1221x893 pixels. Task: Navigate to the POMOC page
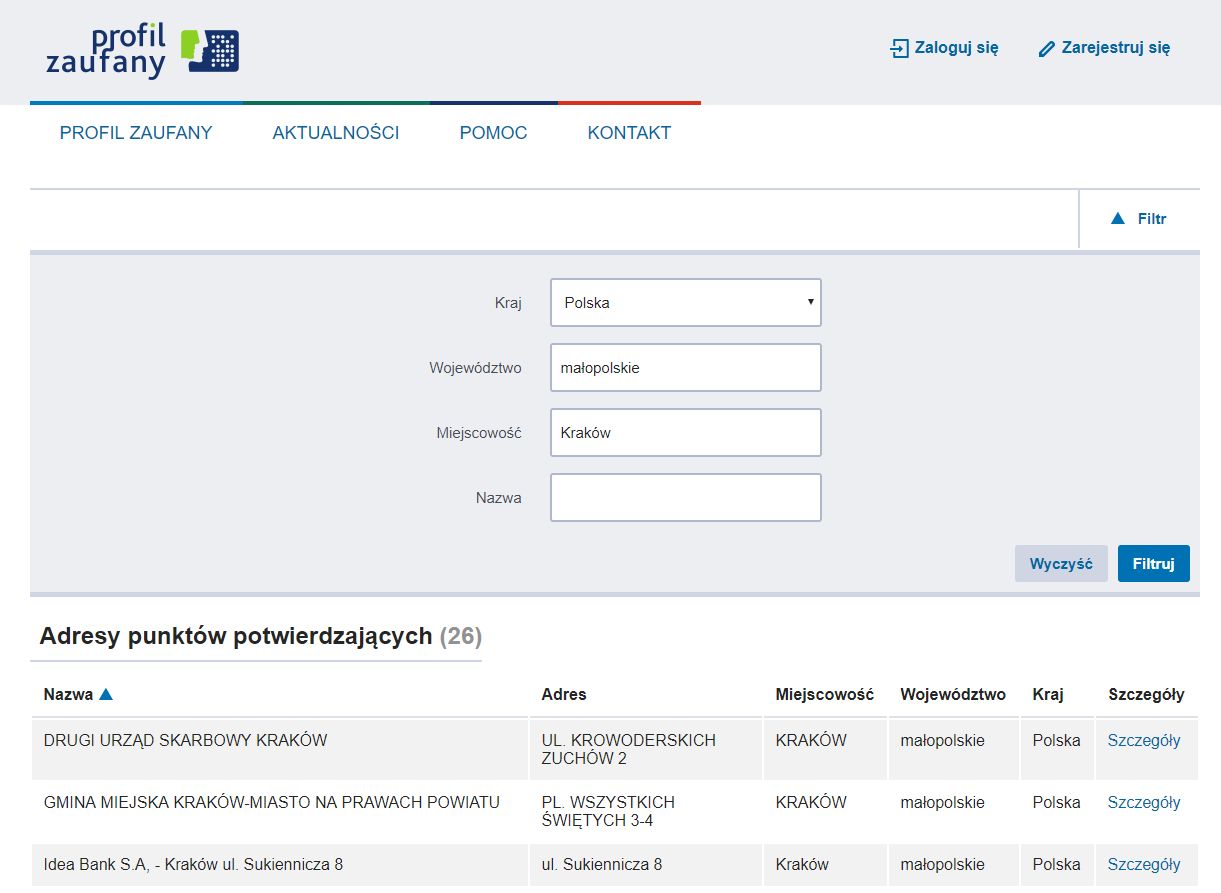(x=493, y=132)
